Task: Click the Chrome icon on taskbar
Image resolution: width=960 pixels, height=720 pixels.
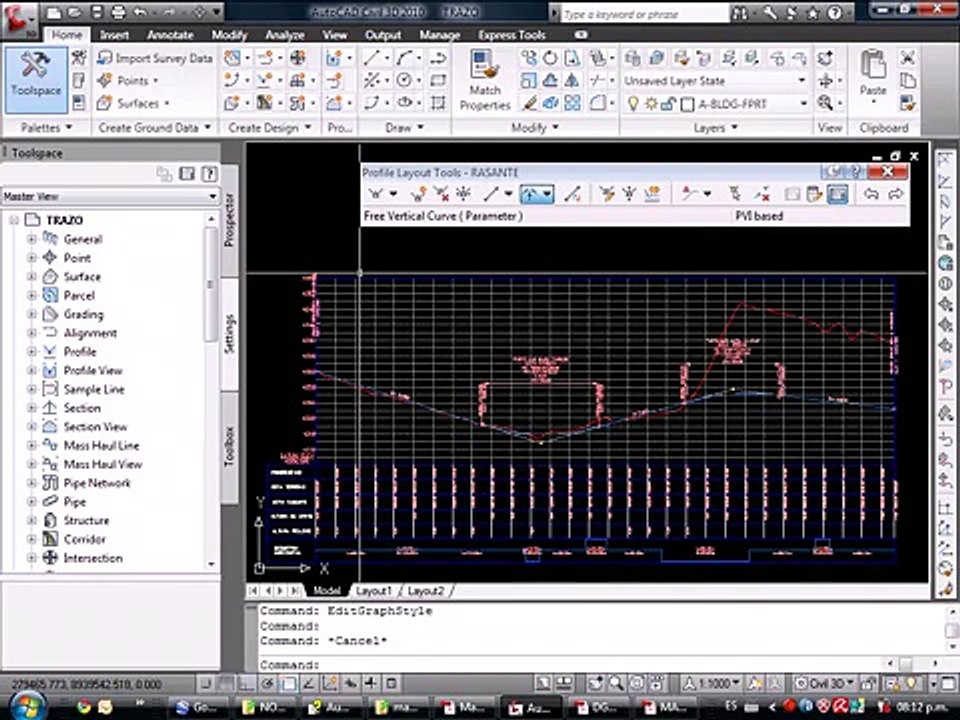Action: 84,707
